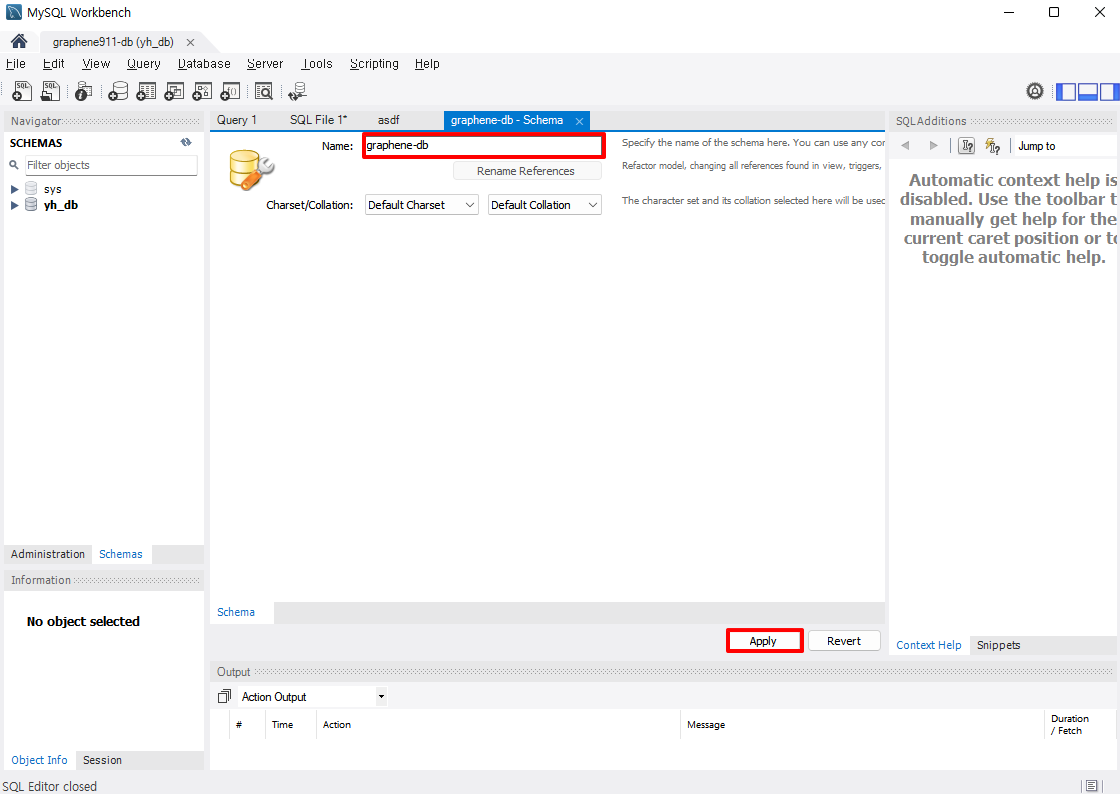The width and height of the screenshot is (1120, 794).
Task: Open the Help menu
Action: [427, 64]
